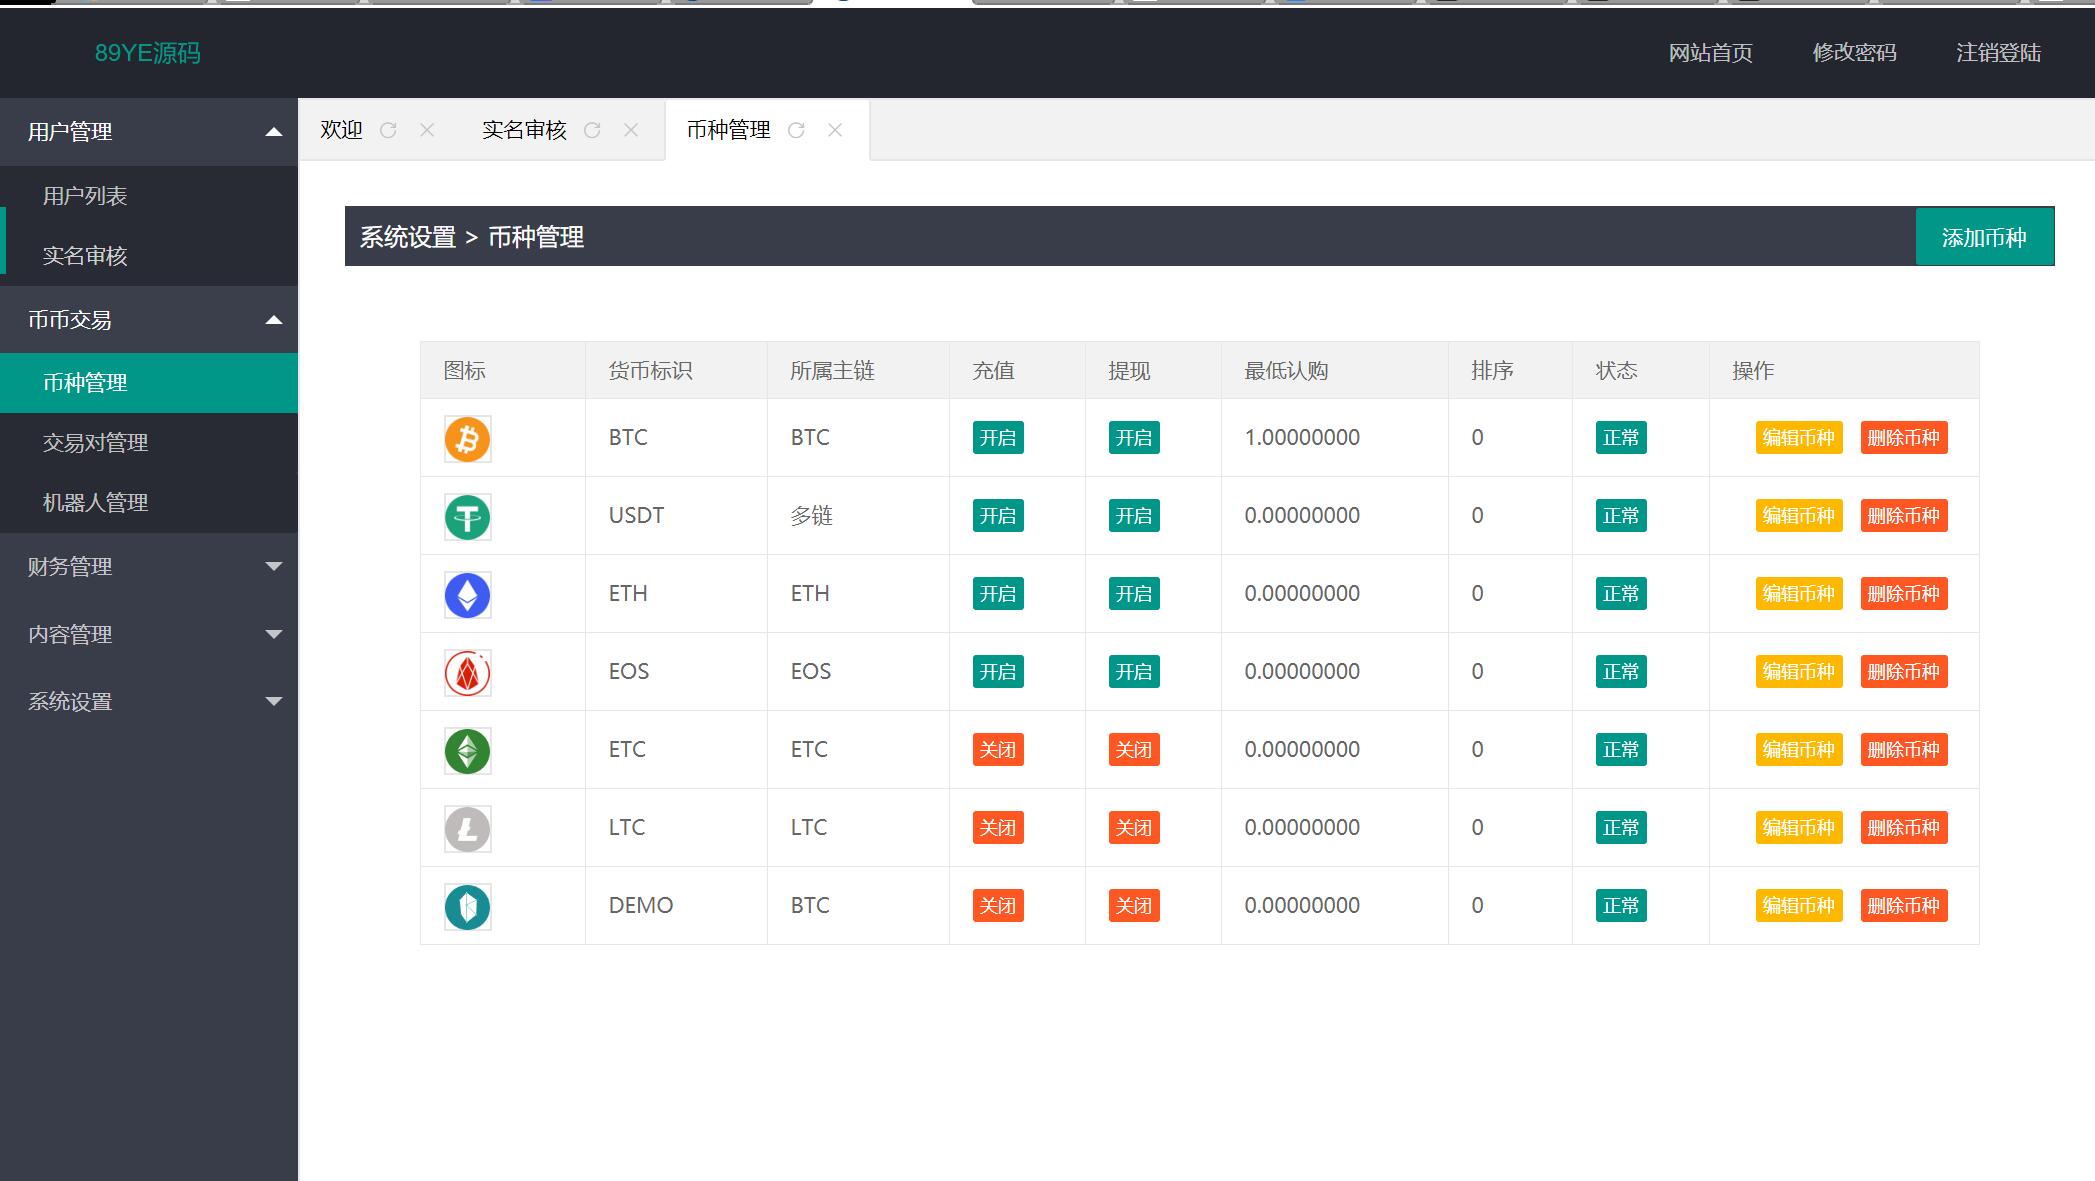Screen dimensions: 2095x1181
Task: Click the 添加币种 button
Action: [1984, 237]
